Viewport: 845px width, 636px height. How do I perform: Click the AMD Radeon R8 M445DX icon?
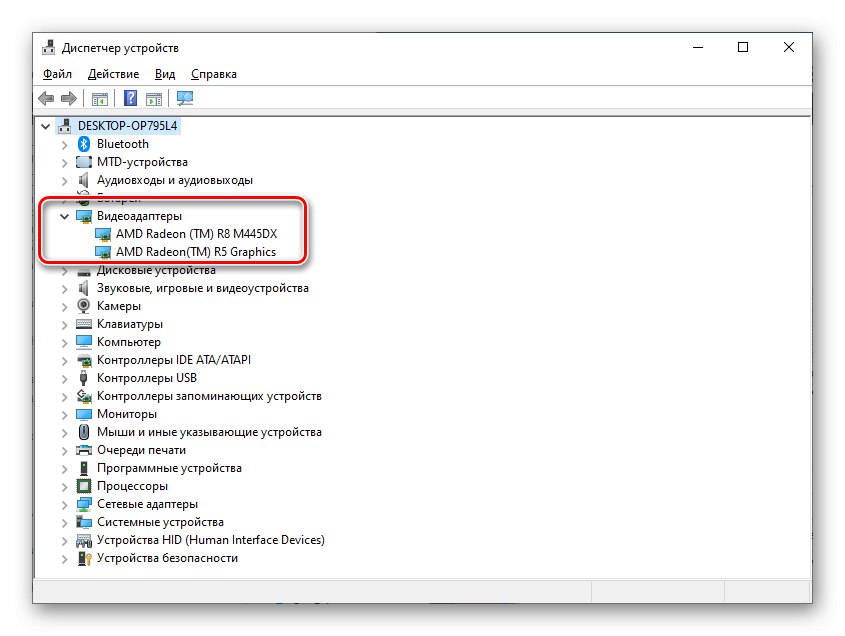(x=103, y=234)
